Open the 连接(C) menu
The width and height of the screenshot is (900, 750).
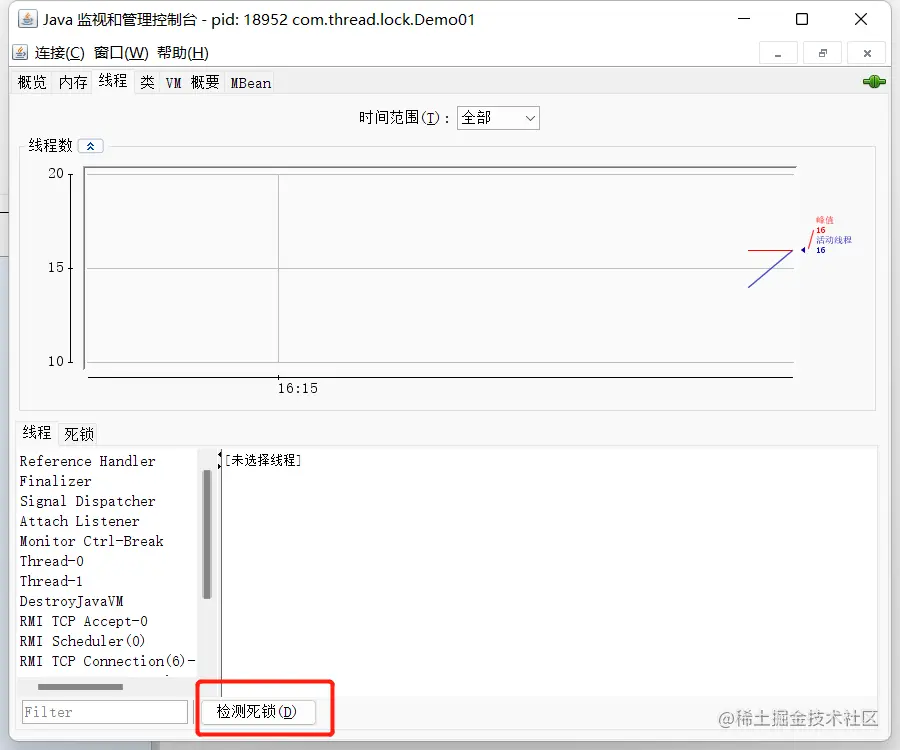click(59, 53)
